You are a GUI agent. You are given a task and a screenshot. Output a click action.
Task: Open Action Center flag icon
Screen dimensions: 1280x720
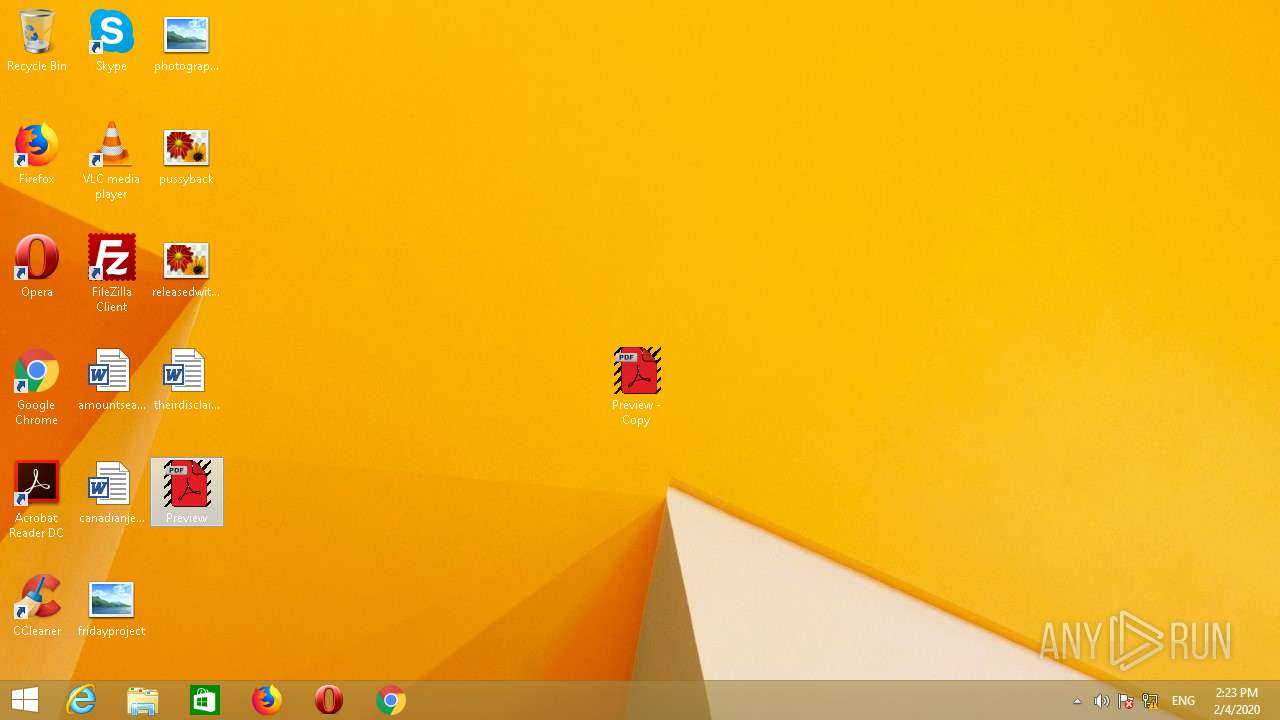tap(1125, 701)
